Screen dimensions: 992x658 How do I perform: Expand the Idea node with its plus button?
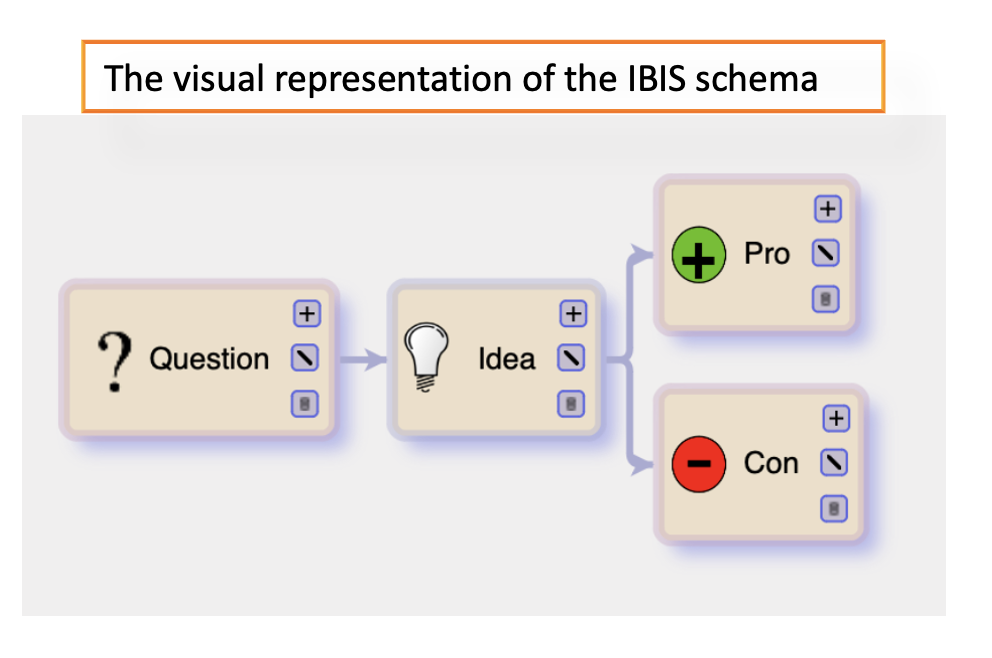pos(571,314)
